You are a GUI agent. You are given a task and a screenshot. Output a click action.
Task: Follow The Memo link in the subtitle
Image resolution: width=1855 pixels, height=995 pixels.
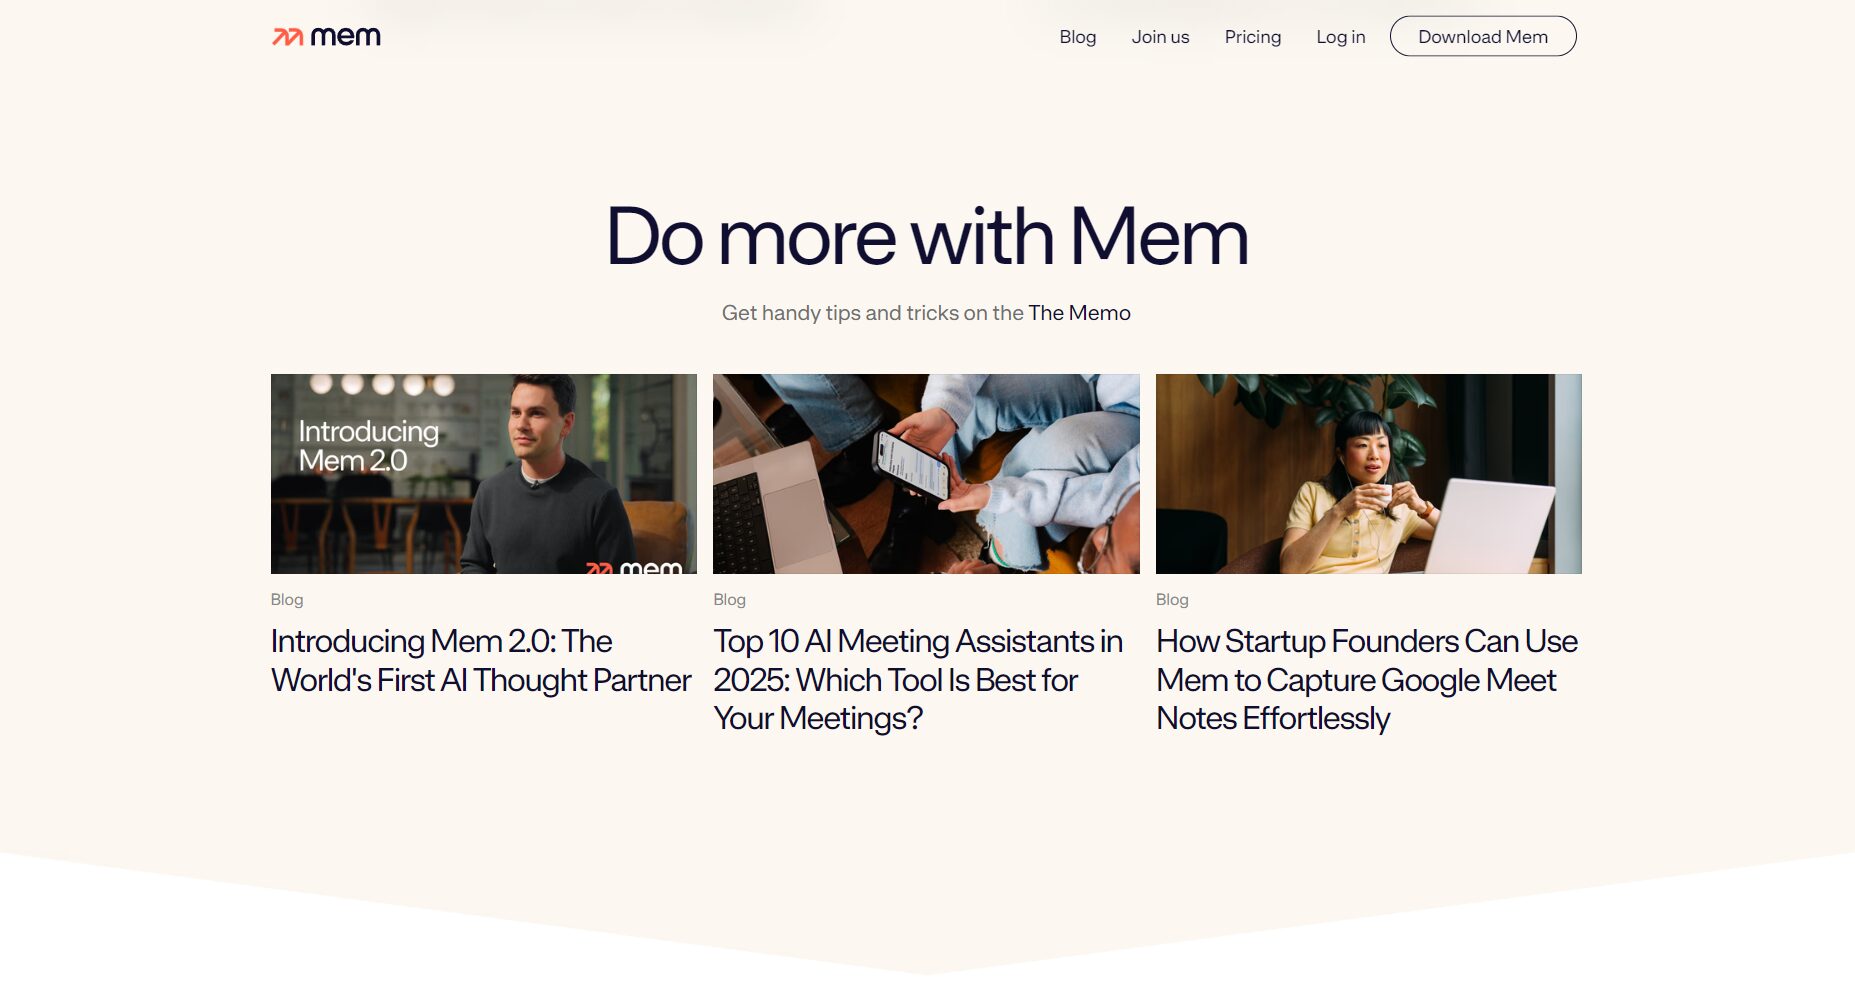[x=1079, y=313]
